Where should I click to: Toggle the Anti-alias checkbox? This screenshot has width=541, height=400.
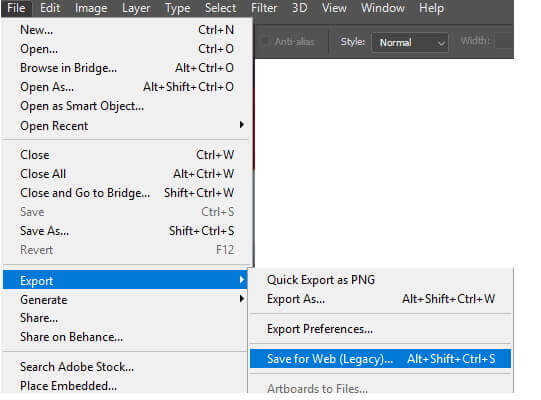tap(265, 42)
